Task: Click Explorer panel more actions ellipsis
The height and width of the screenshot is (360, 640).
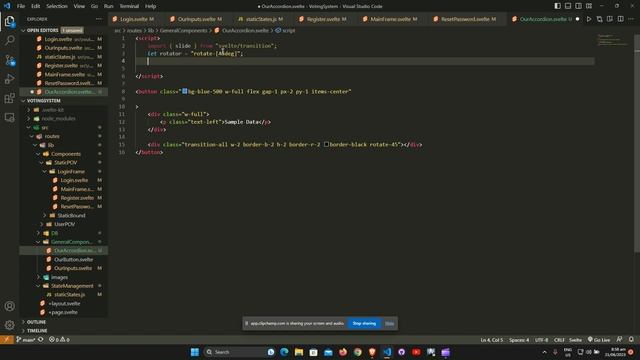Action: pos(99,19)
